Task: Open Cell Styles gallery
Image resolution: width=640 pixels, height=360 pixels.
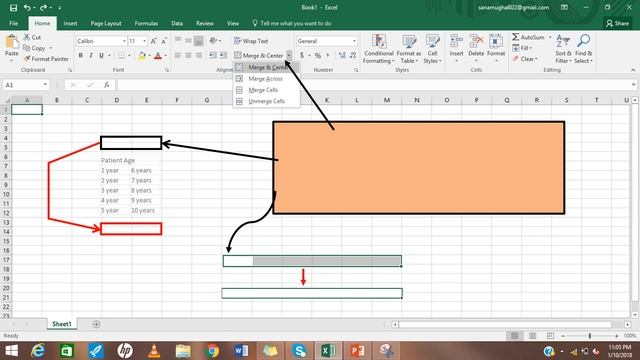Action: [x=432, y=49]
